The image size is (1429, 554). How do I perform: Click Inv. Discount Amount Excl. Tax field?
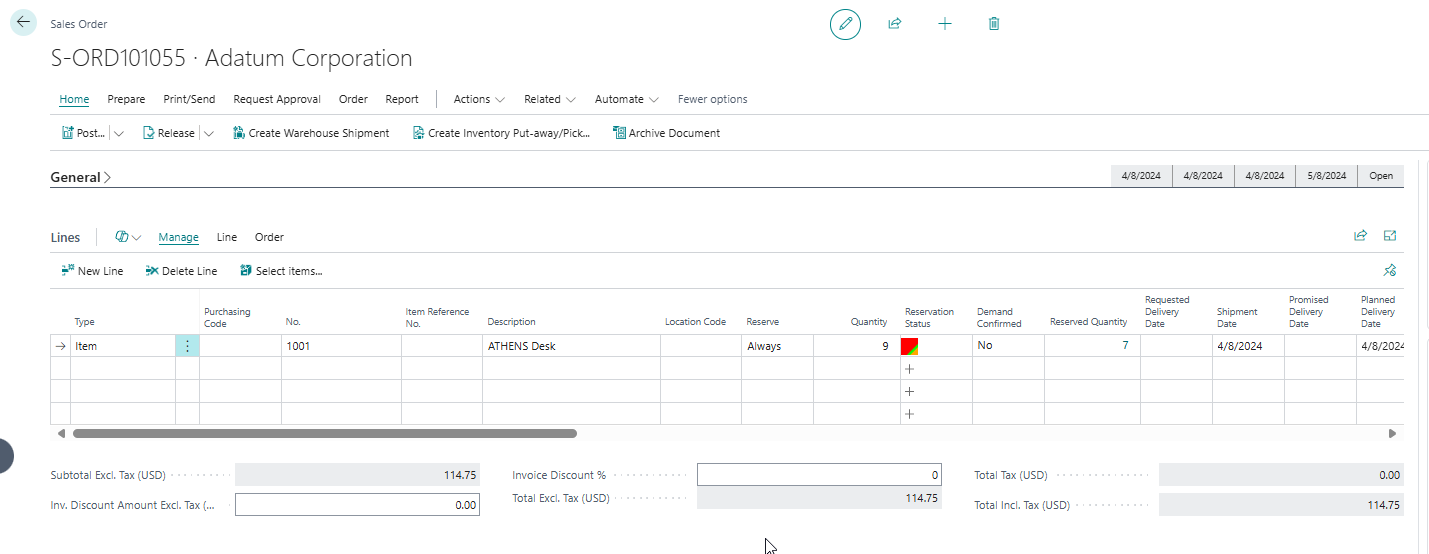[357, 505]
